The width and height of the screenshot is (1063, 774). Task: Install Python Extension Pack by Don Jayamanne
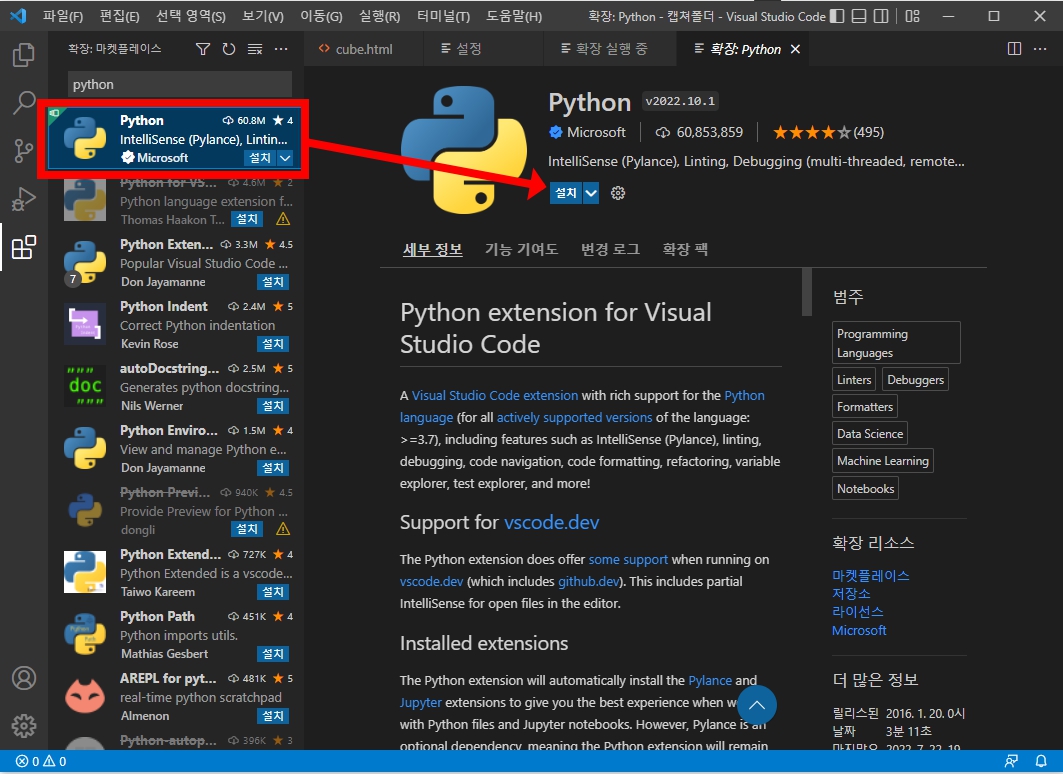[x=273, y=281]
